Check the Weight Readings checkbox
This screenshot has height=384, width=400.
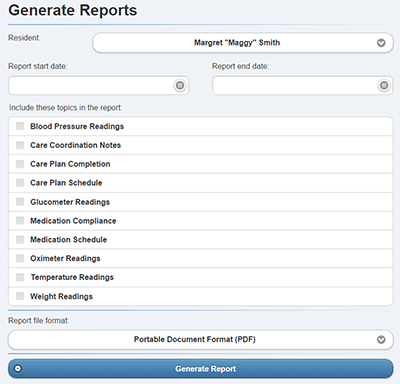tap(20, 296)
